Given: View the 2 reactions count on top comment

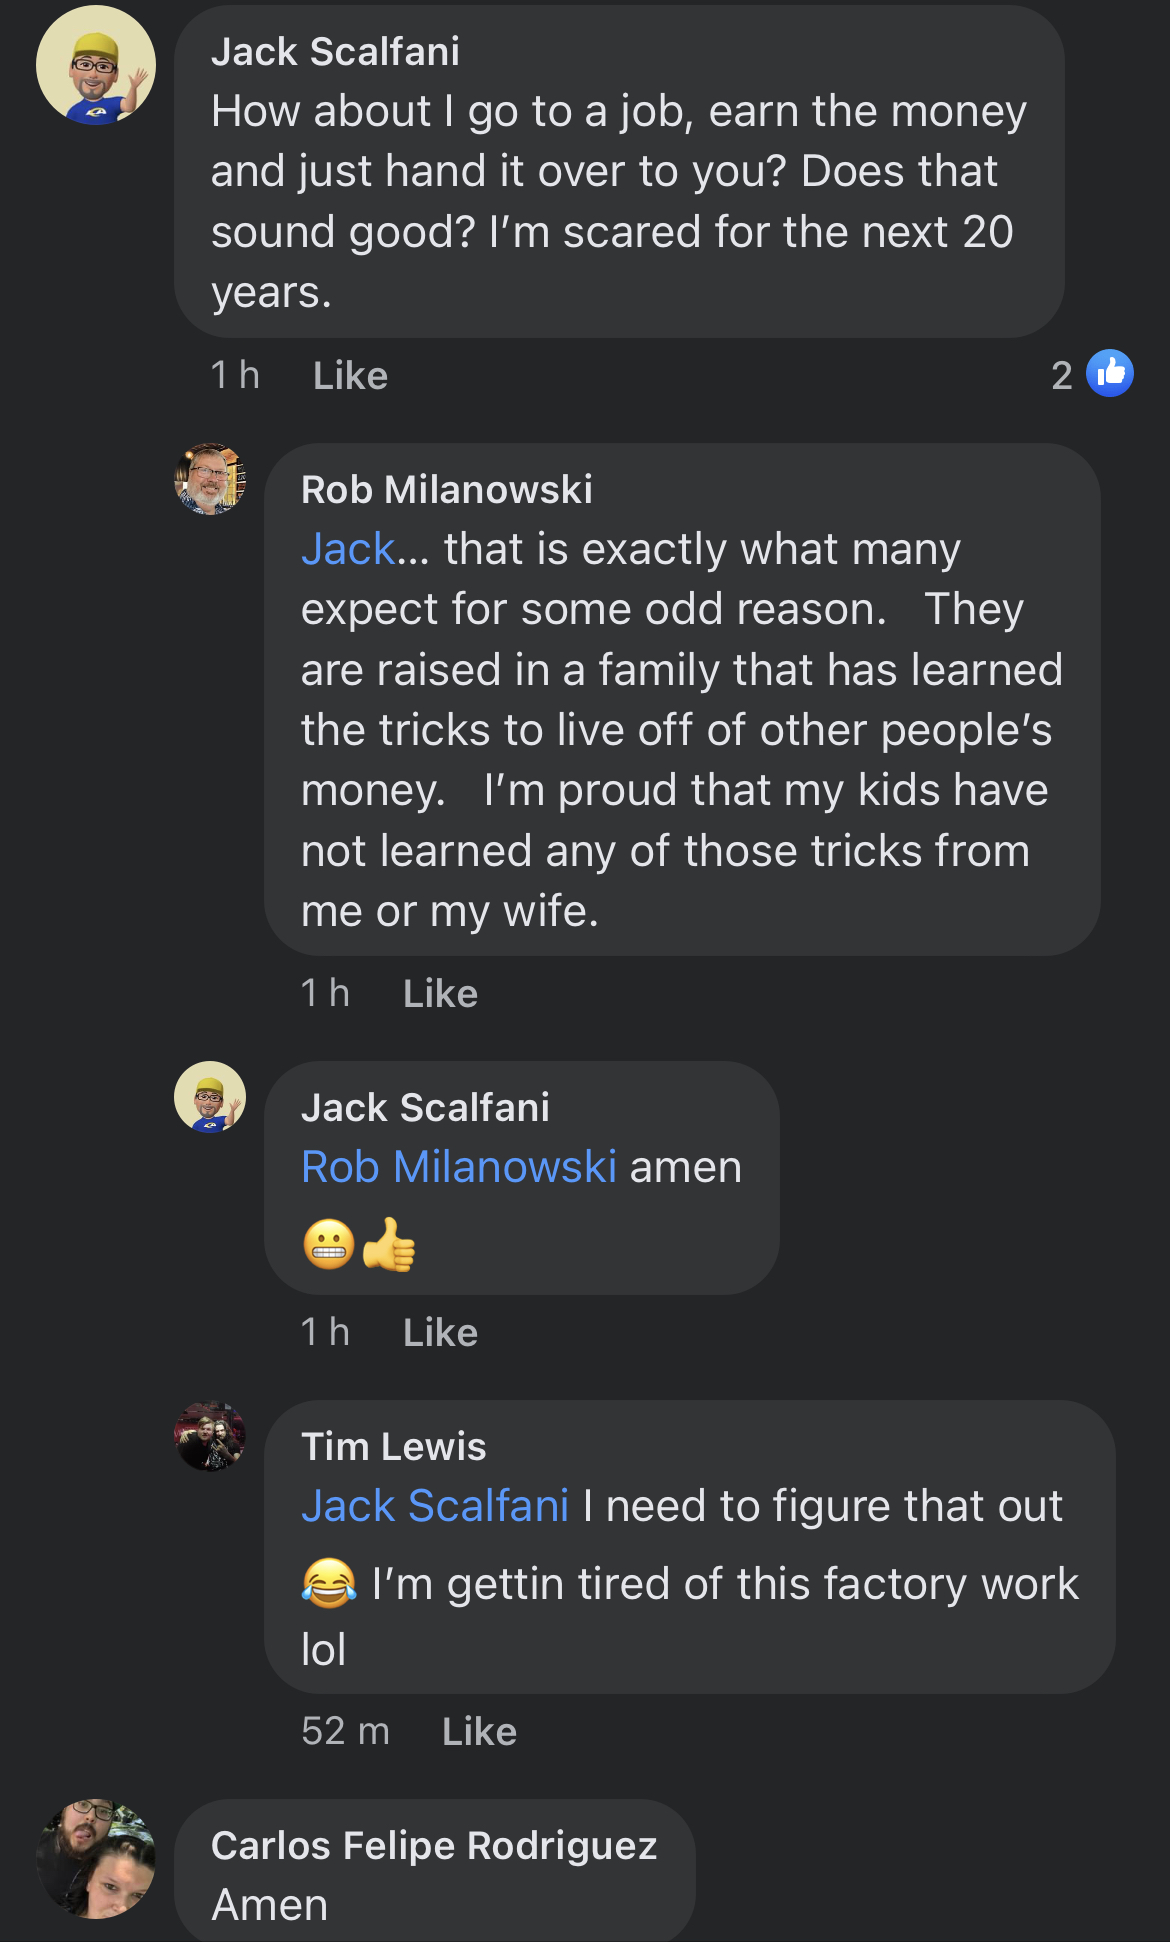Looking at the screenshot, I should coord(1062,376).
